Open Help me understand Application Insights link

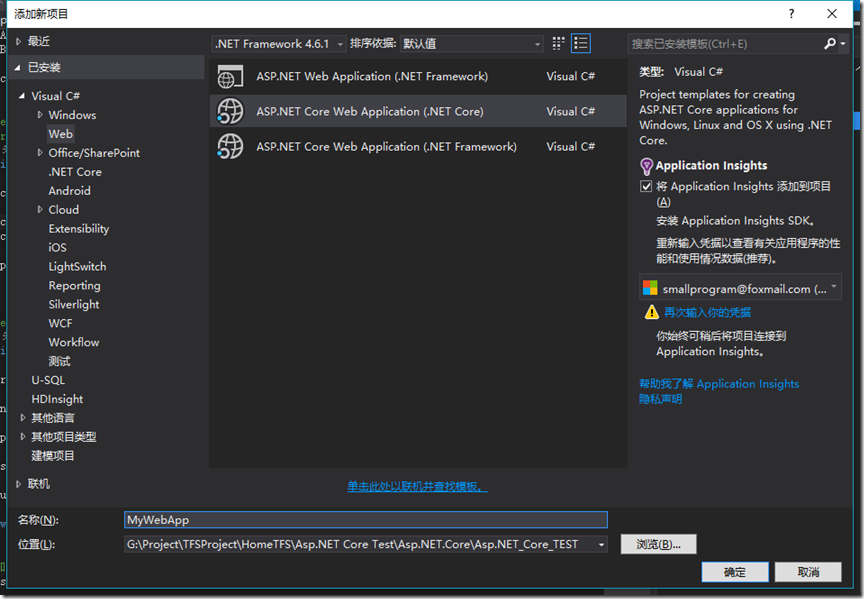tap(719, 384)
